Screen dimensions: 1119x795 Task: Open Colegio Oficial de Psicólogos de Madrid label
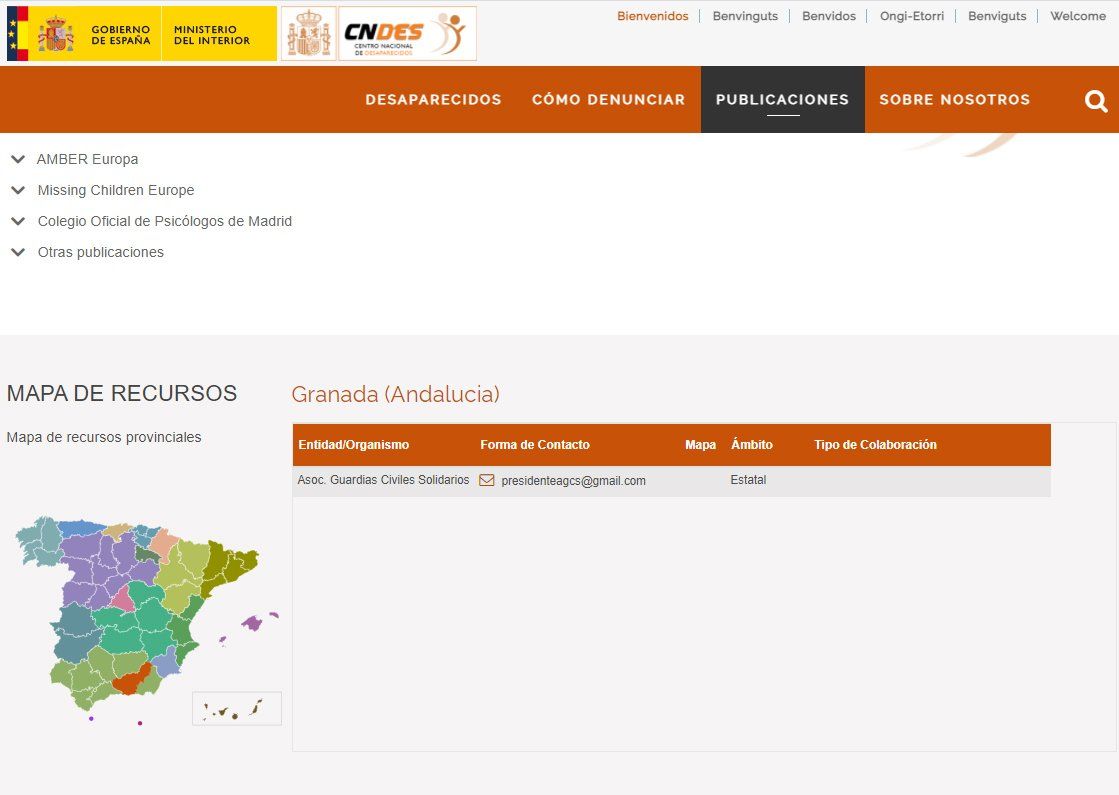coord(165,221)
